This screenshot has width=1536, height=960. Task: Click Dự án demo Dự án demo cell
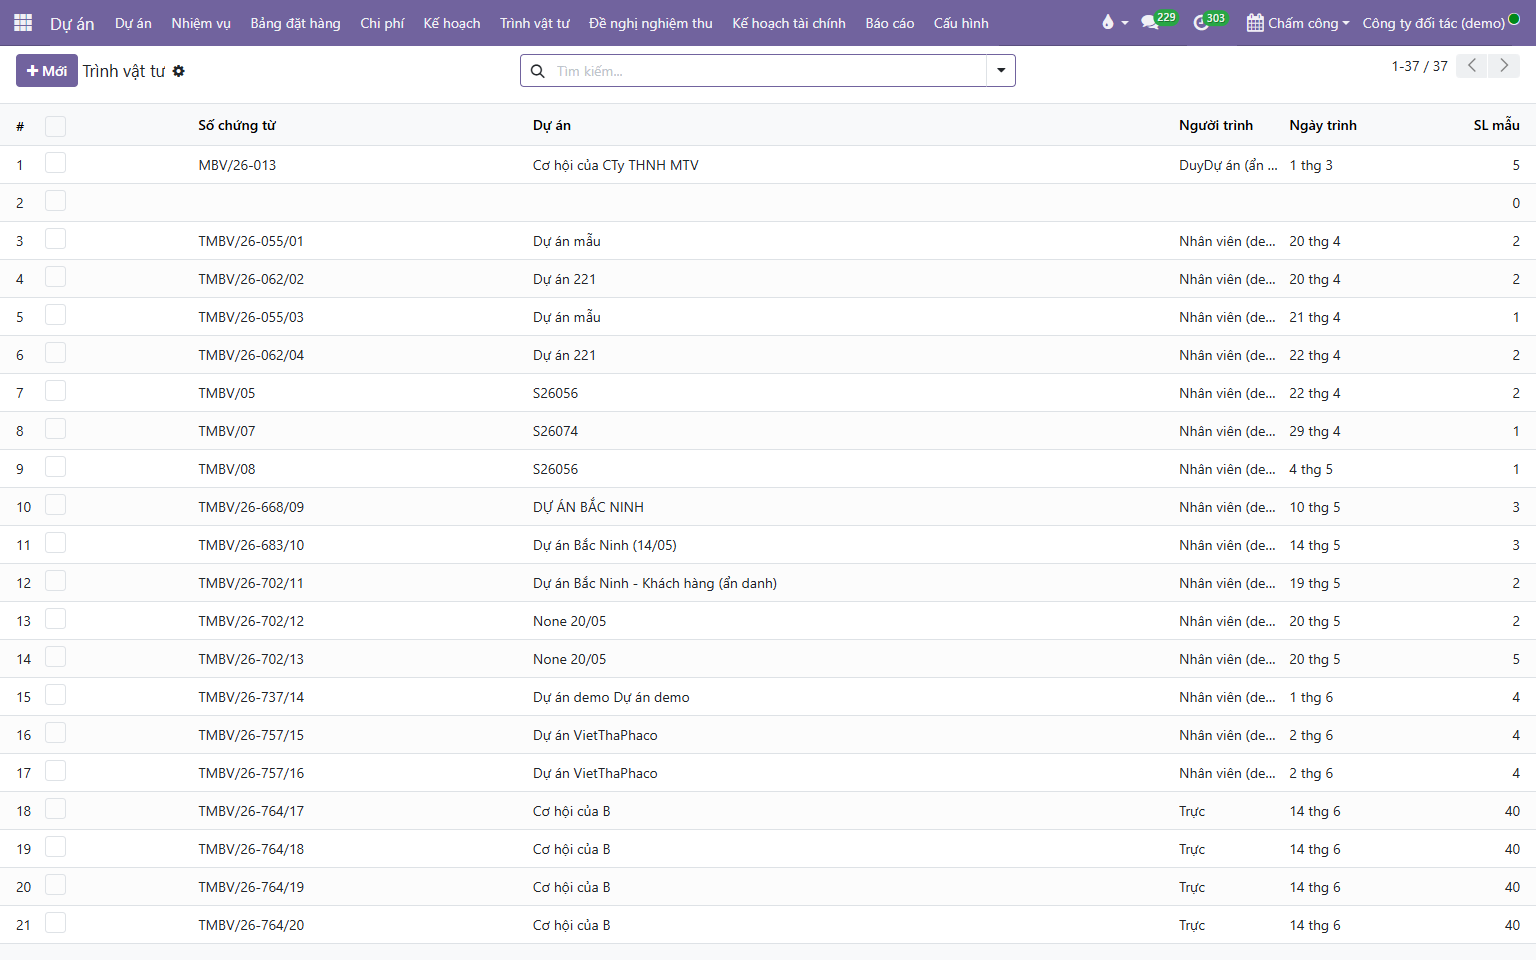[x=611, y=697]
